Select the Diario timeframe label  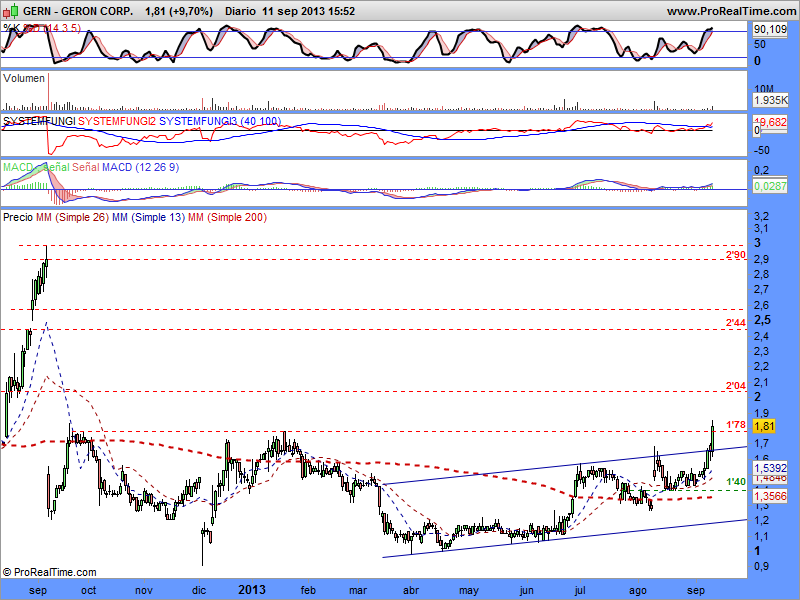(x=240, y=11)
